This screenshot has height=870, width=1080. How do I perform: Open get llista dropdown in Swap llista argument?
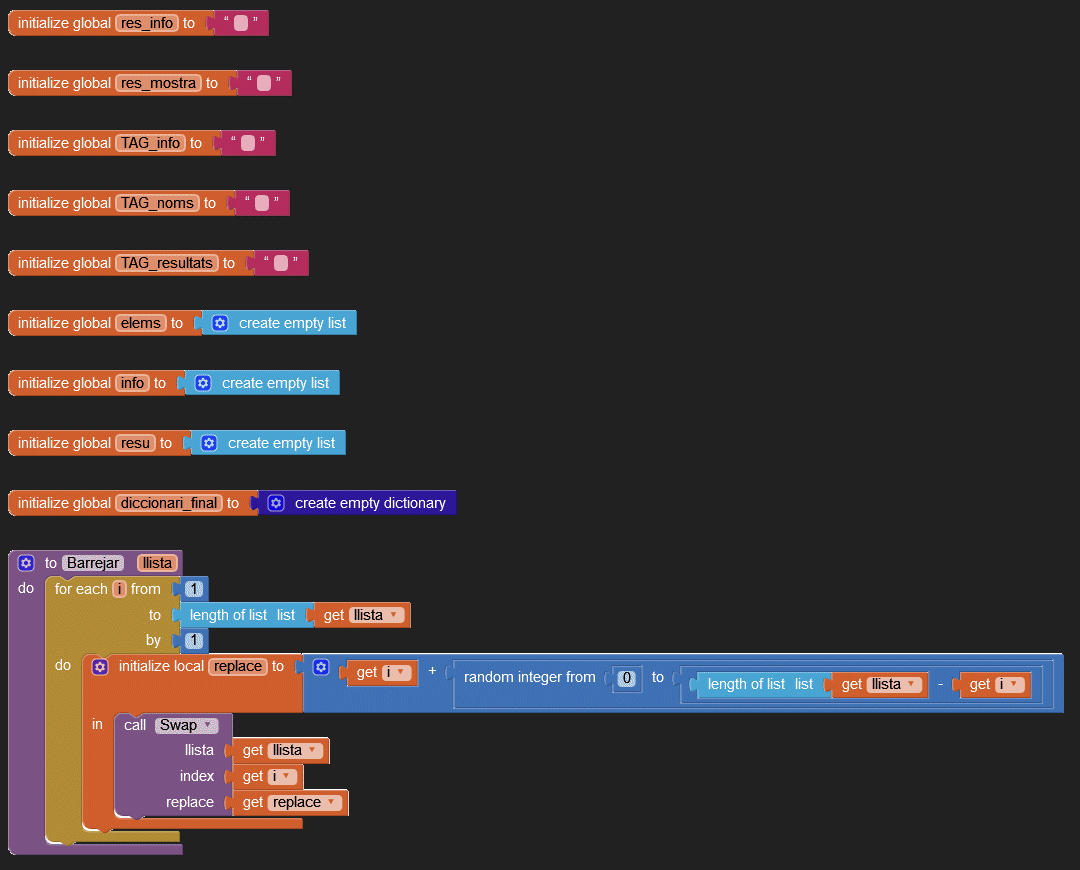(313, 750)
